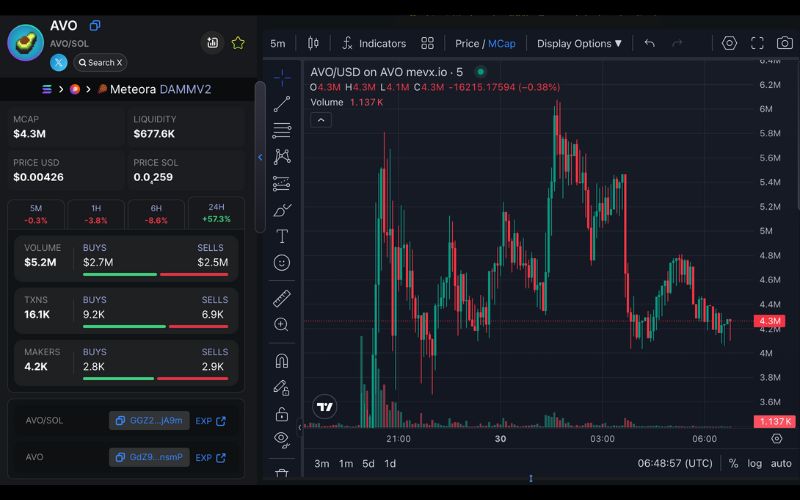Select the trend line drawing tool
800x500 pixels.
(x=282, y=104)
